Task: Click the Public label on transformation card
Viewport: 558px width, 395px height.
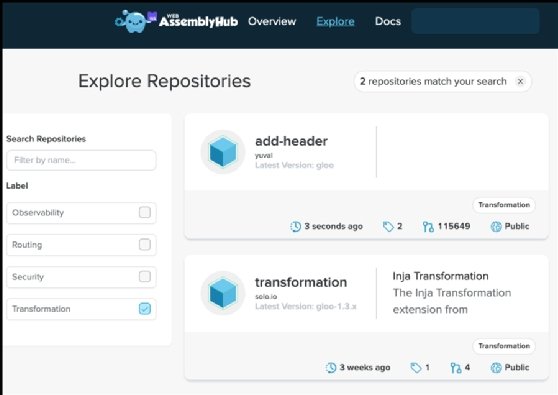Action: click(x=517, y=368)
